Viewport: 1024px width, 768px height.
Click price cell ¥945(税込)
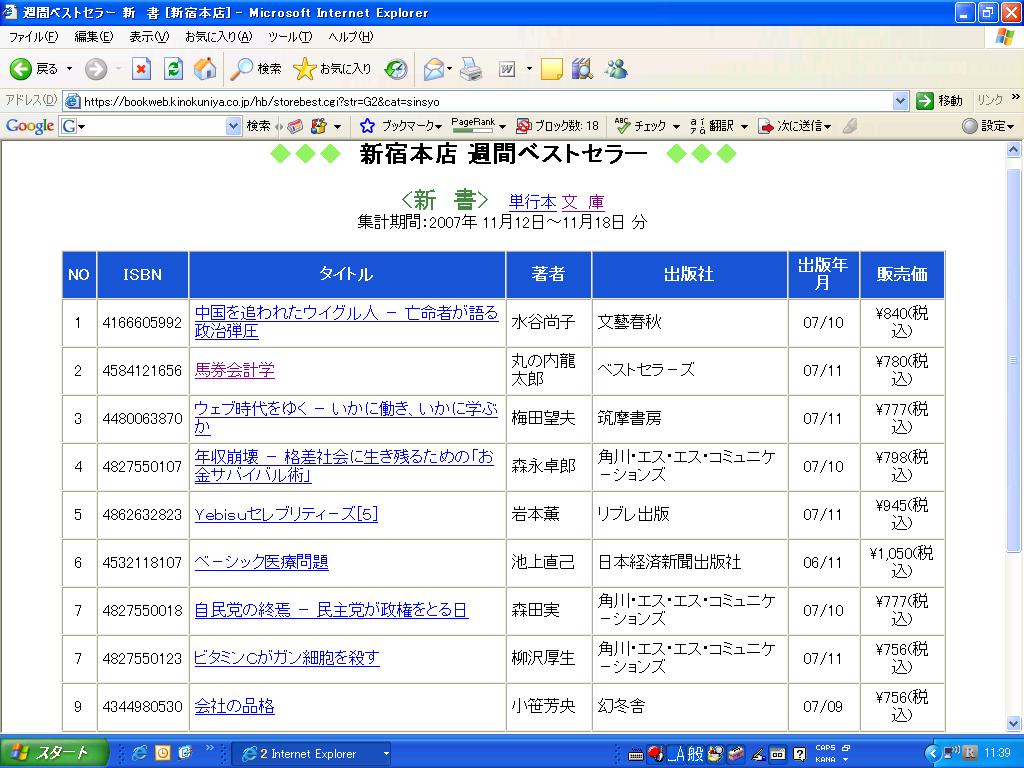902,514
